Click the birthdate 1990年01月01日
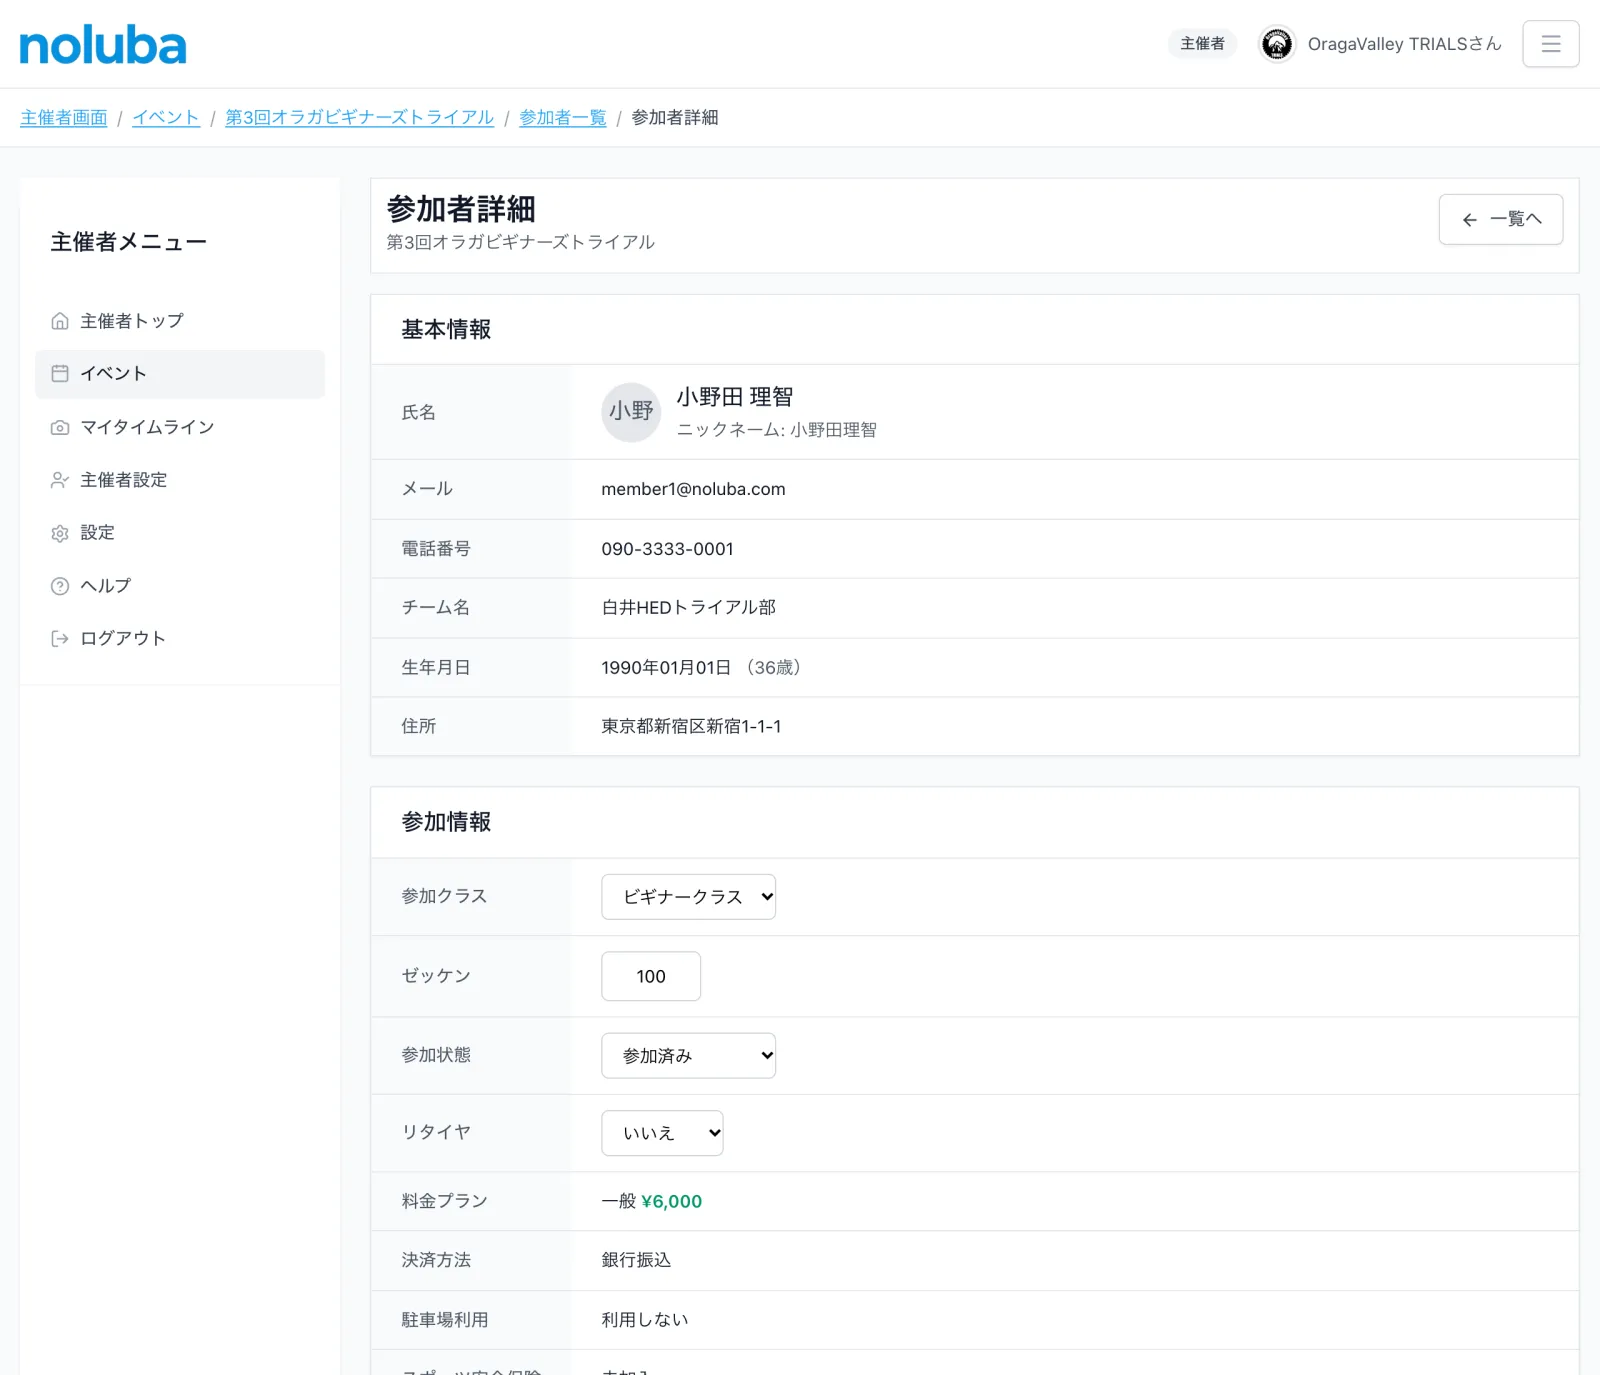 click(666, 668)
